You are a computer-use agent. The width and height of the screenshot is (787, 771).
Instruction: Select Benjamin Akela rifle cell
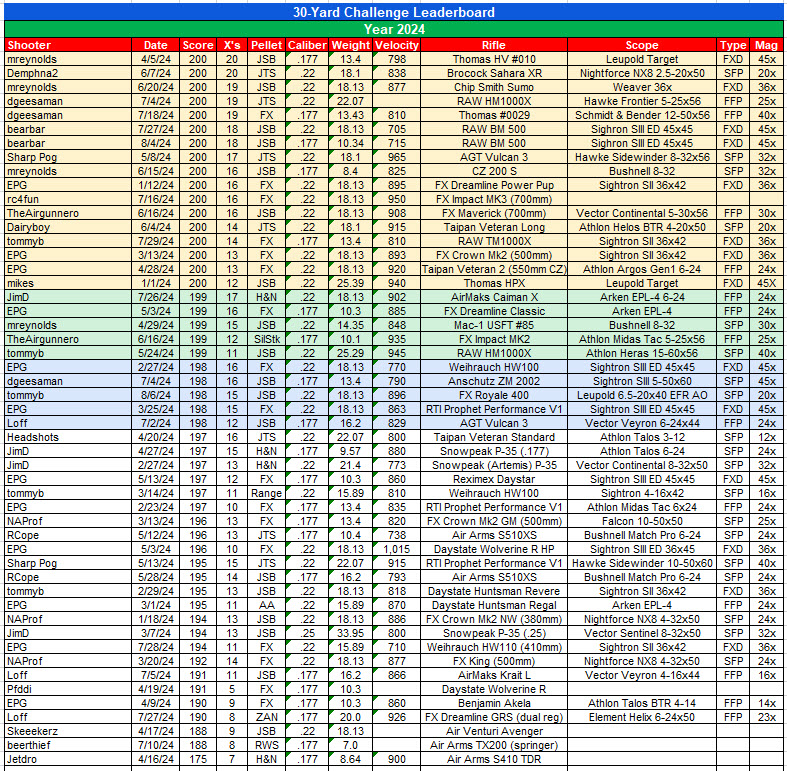tap(494, 703)
